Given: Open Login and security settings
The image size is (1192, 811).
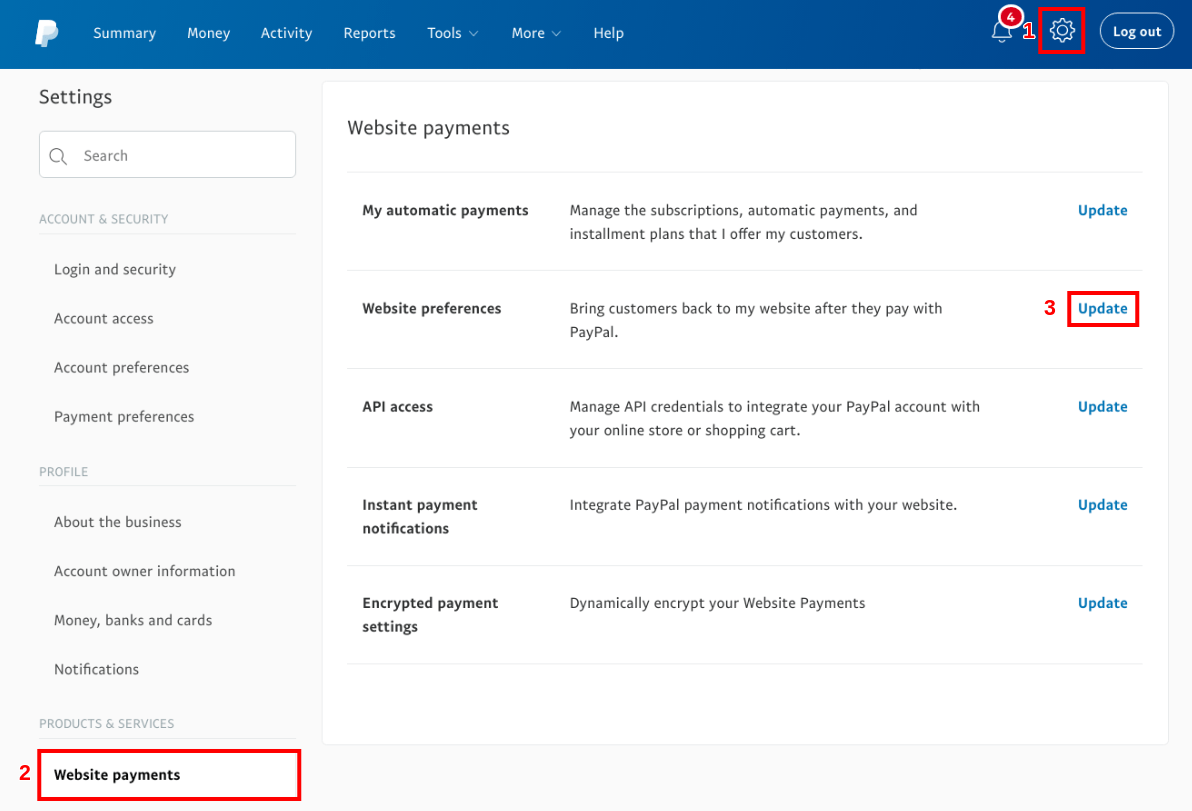Looking at the screenshot, I should click(115, 270).
